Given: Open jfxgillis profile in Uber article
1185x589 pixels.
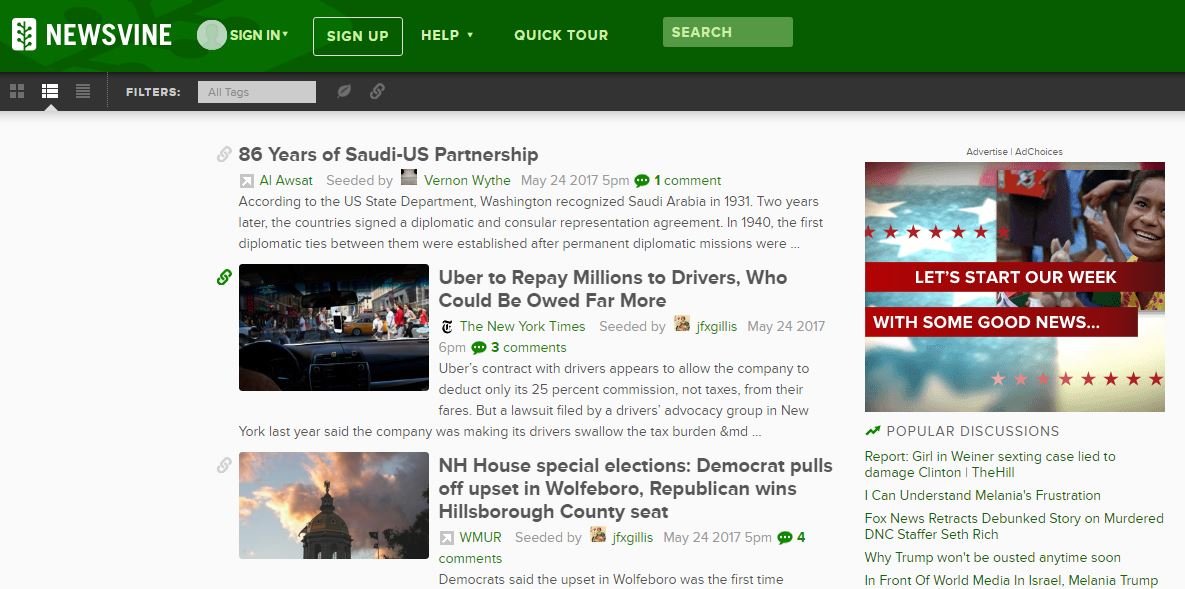Looking at the screenshot, I should 716,327.
